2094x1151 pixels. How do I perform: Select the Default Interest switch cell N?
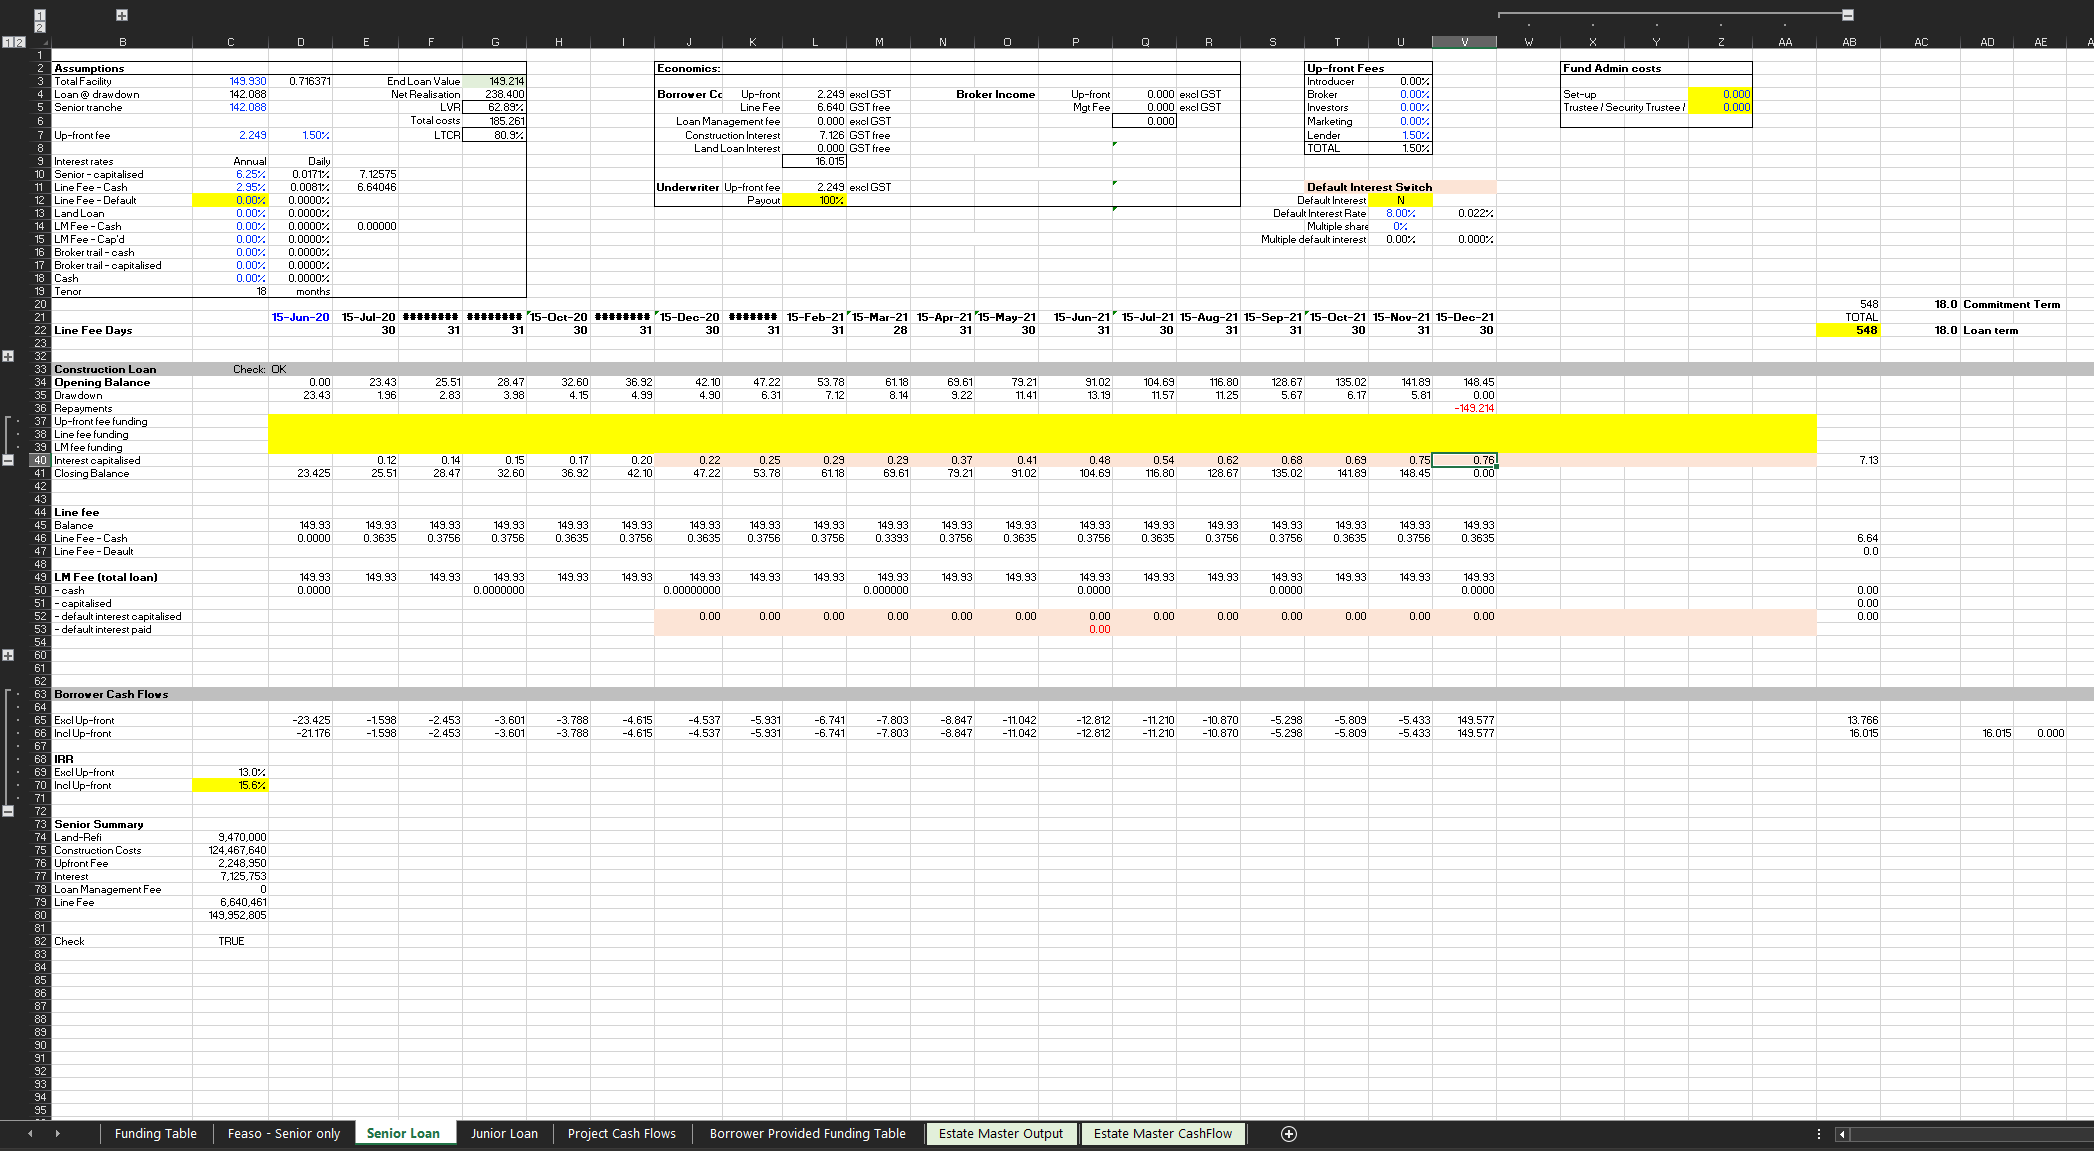pyautogui.click(x=1400, y=200)
